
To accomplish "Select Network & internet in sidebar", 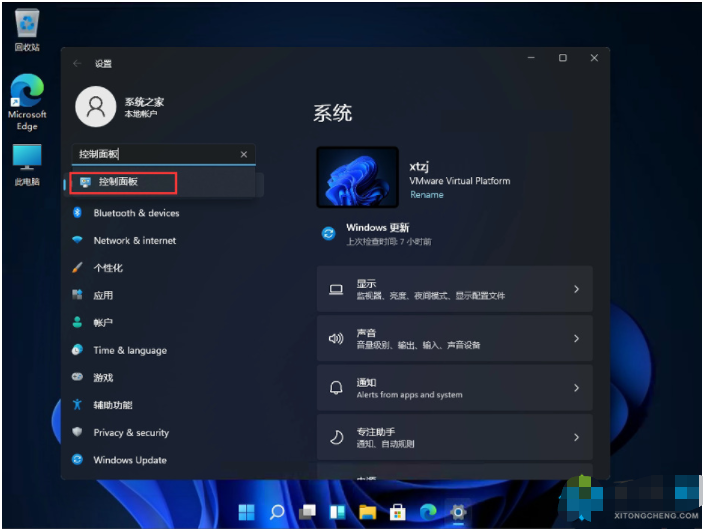I will click(134, 241).
